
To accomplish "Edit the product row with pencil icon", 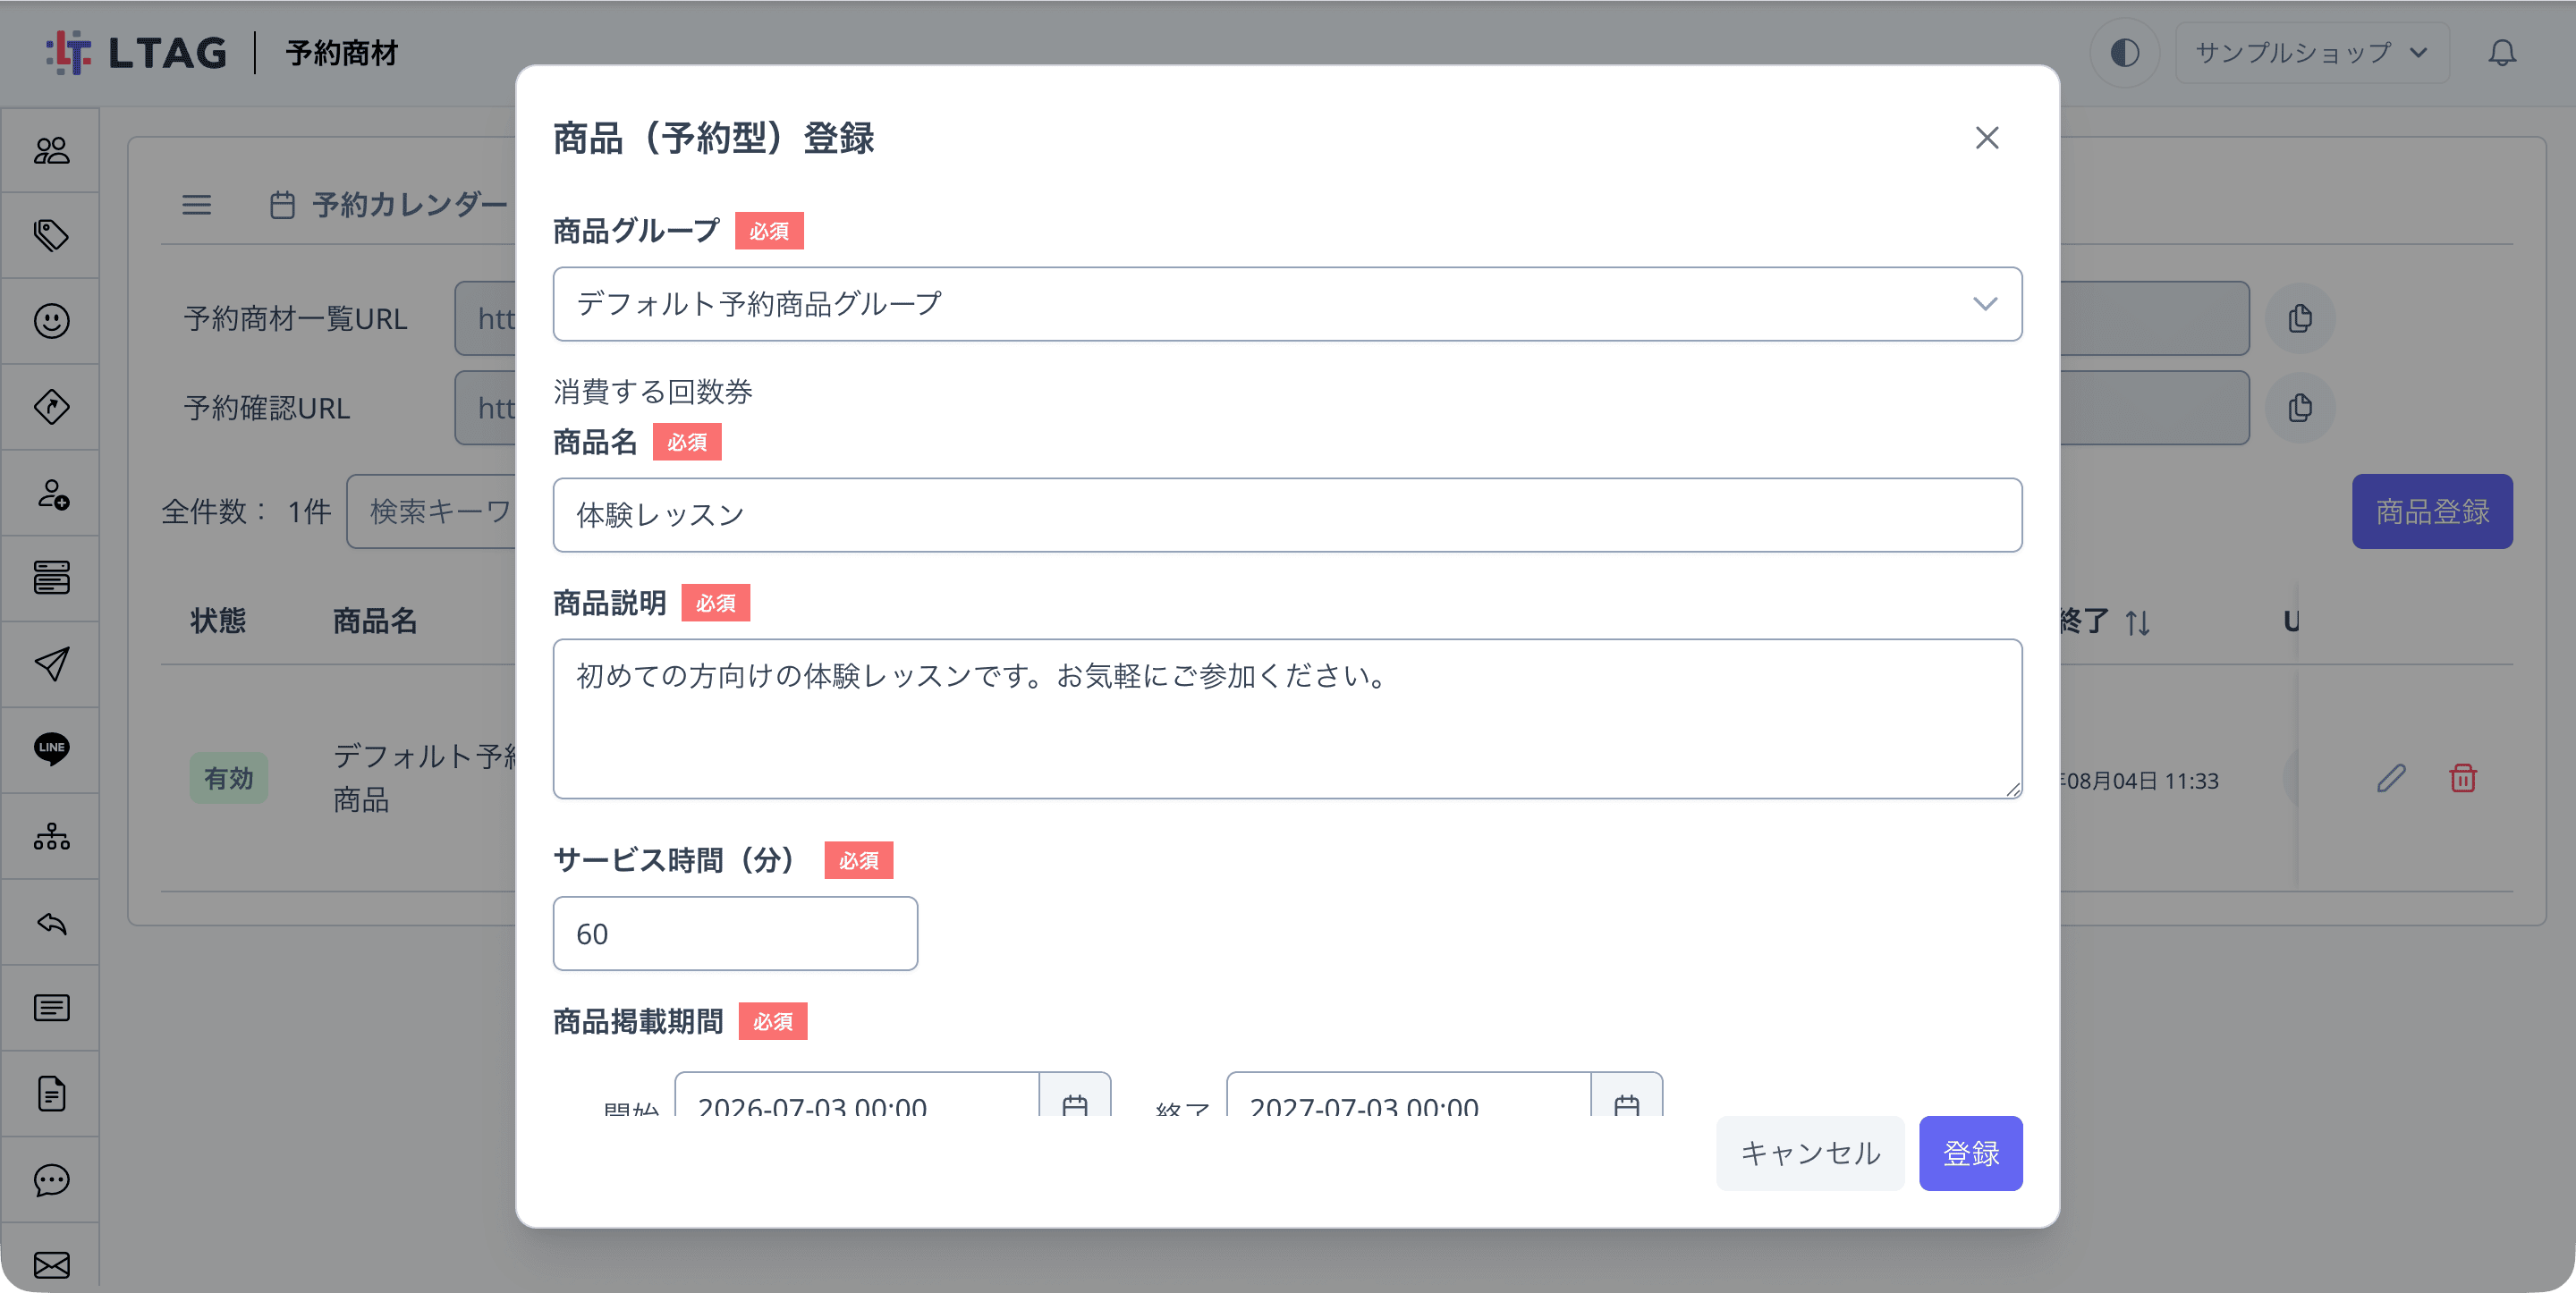I will tap(2391, 778).
